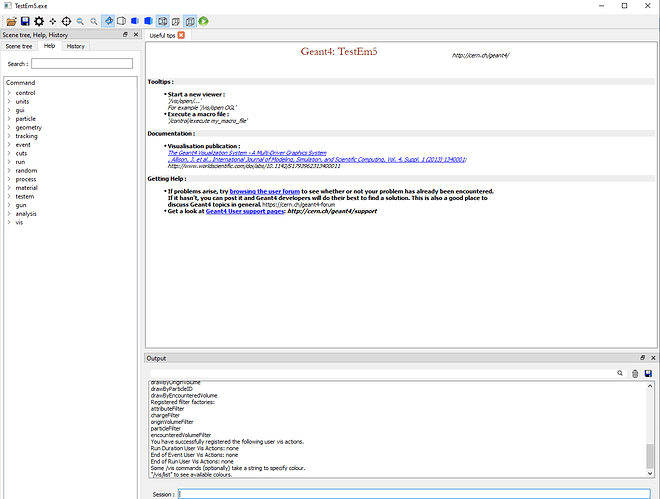Save output using blue disk icon
Image resolution: width=660 pixels, height=499 pixels.
coord(648,373)
